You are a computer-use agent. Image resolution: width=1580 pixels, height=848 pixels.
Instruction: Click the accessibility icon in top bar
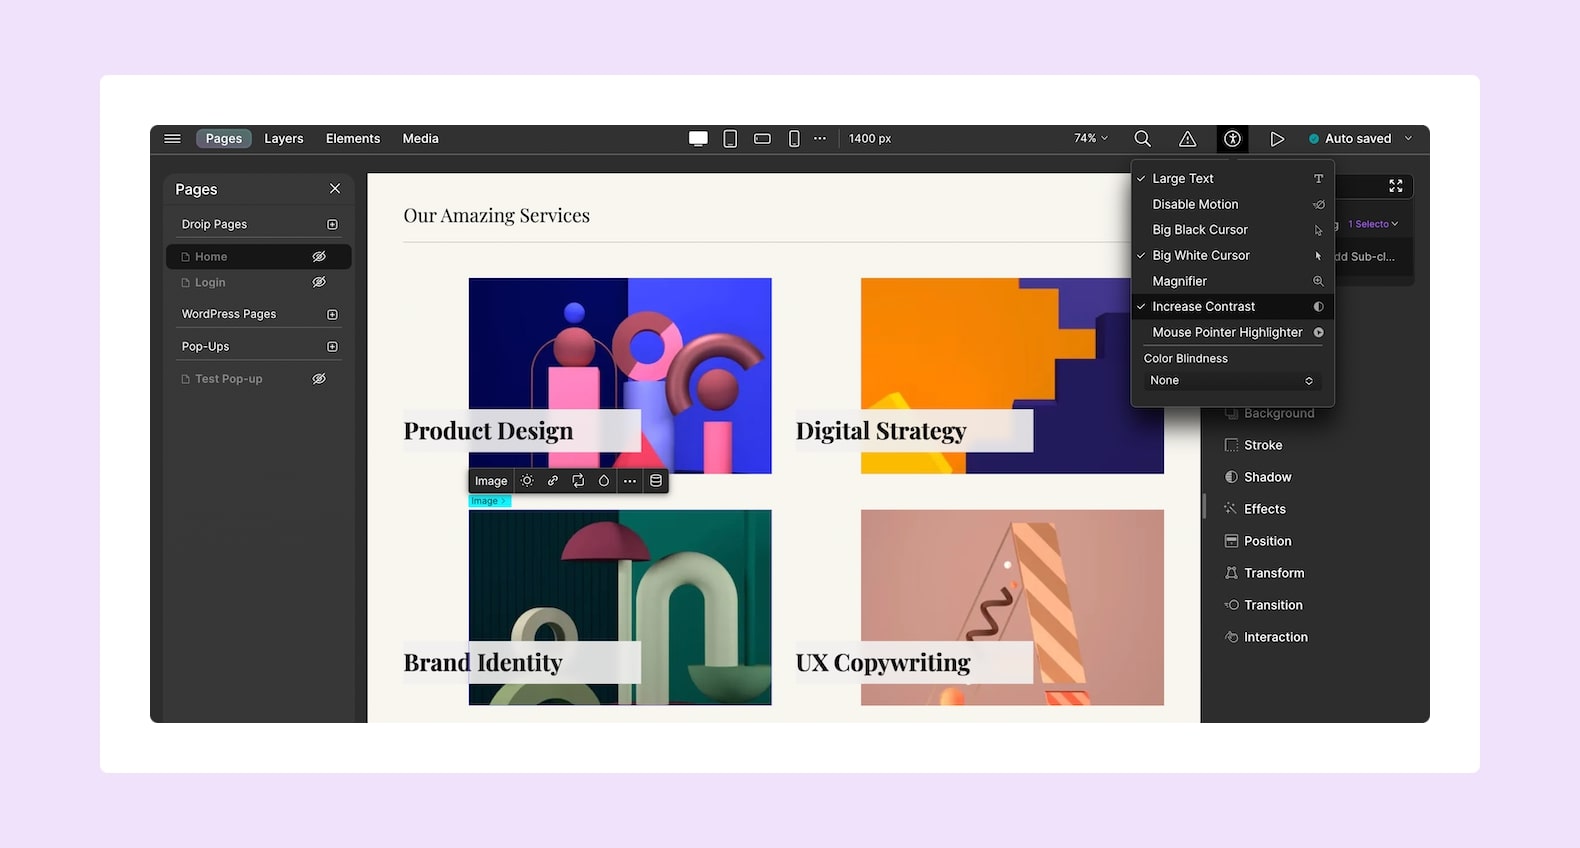(x=1232, y=139)
